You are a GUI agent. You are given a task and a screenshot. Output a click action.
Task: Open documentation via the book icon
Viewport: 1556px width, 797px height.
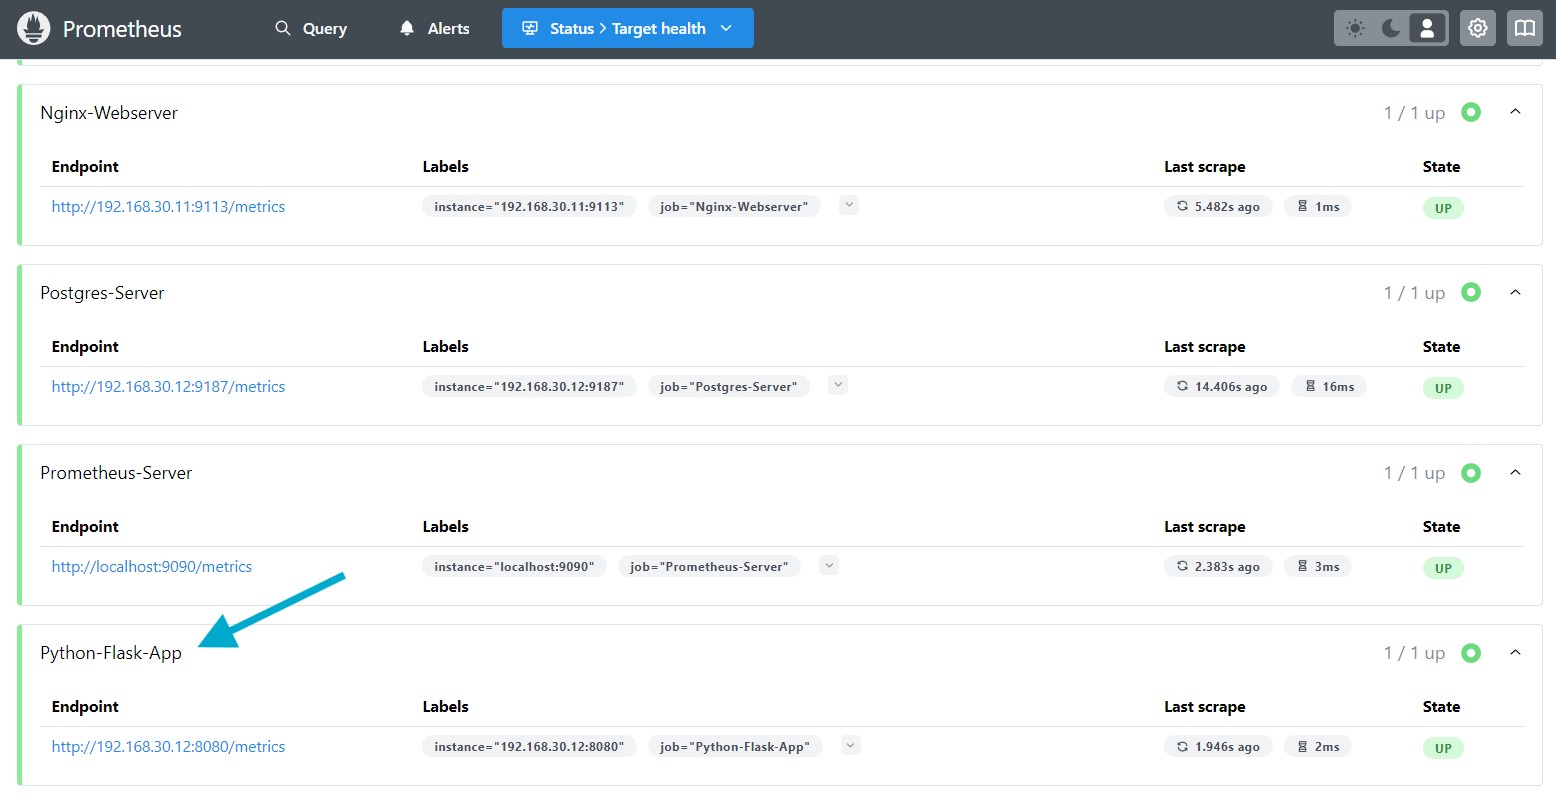coord(1525,28)
